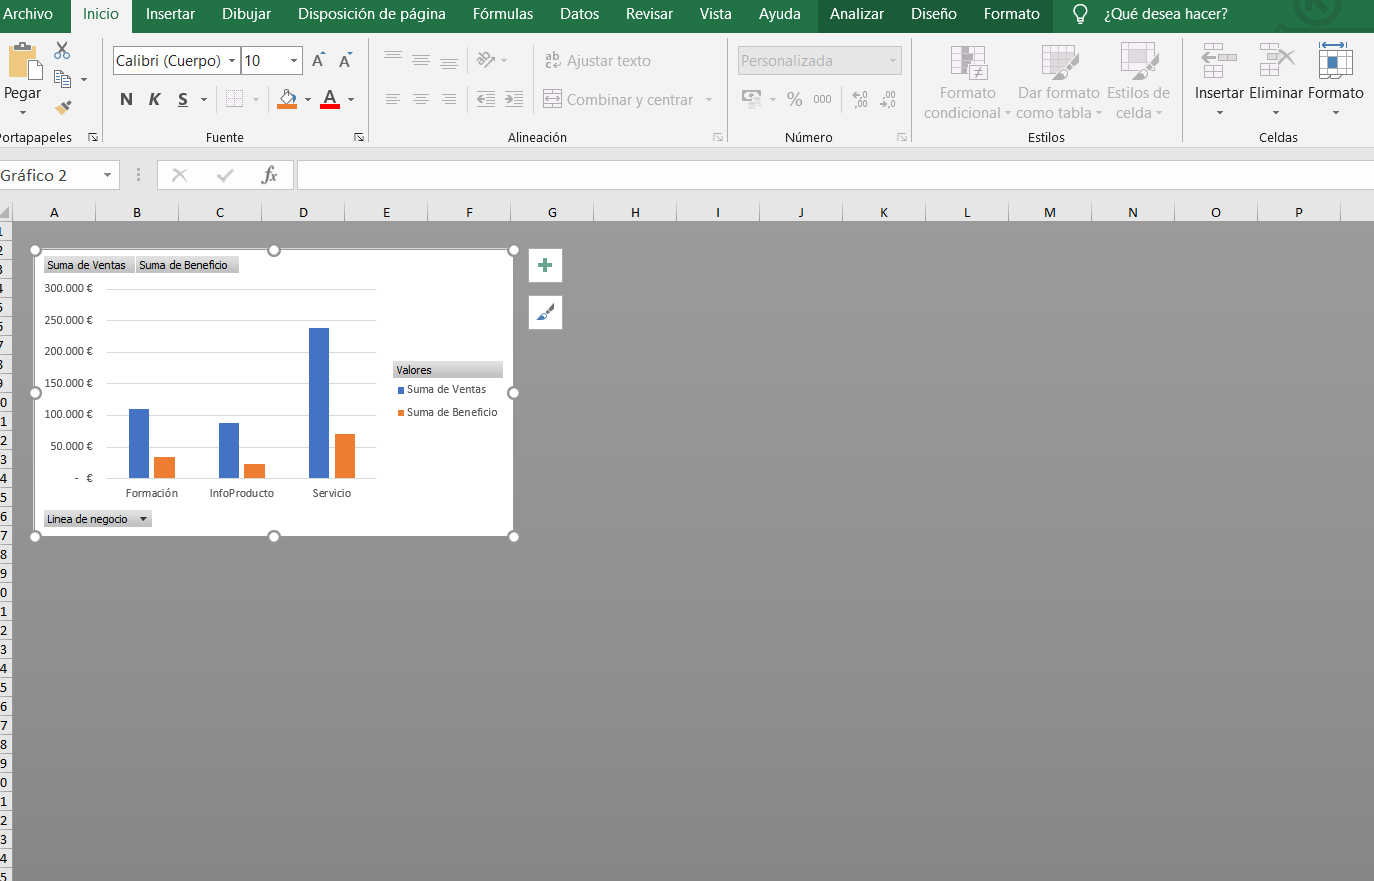
Task: Open Insertar cells menu in Celdas
Action: point(1219,79)
